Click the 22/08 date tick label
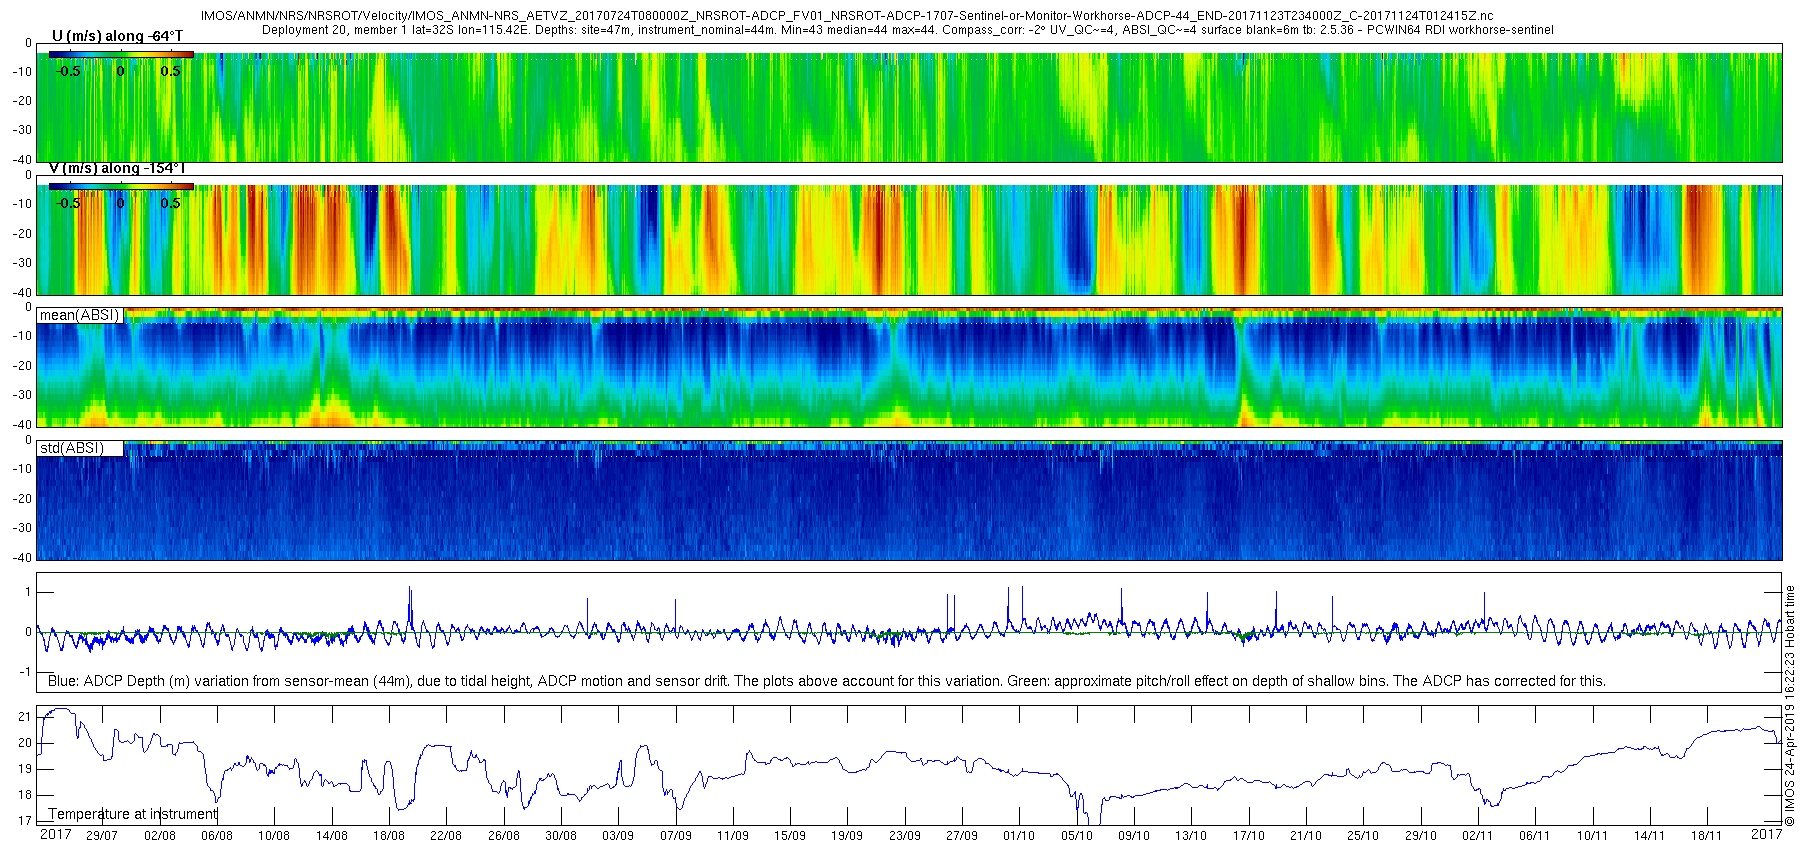This screenshot has width=1800, height=850. coord(446,836)
